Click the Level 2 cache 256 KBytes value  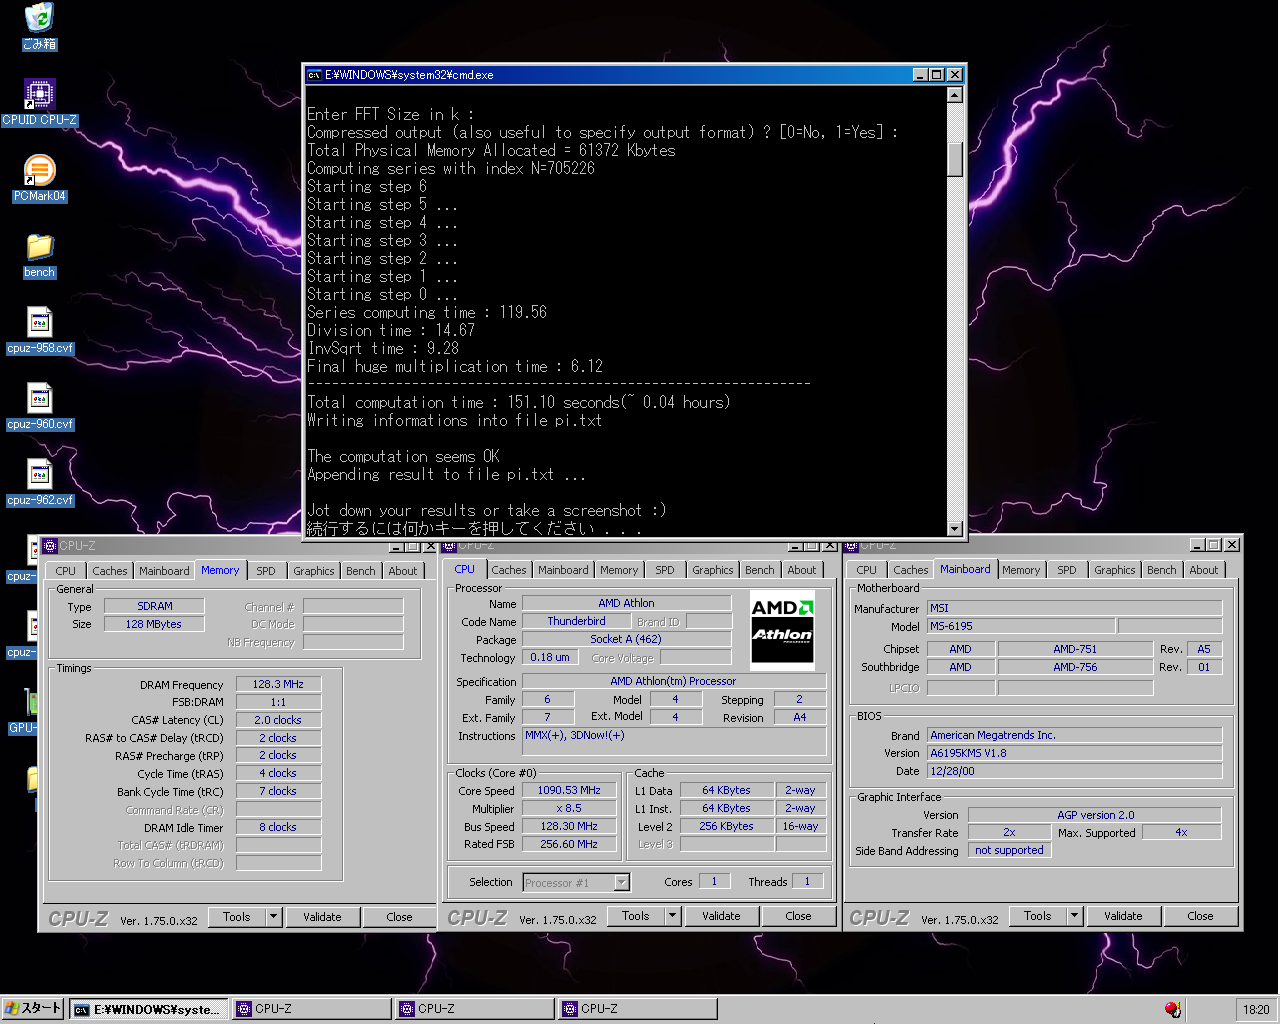point(727,826)
